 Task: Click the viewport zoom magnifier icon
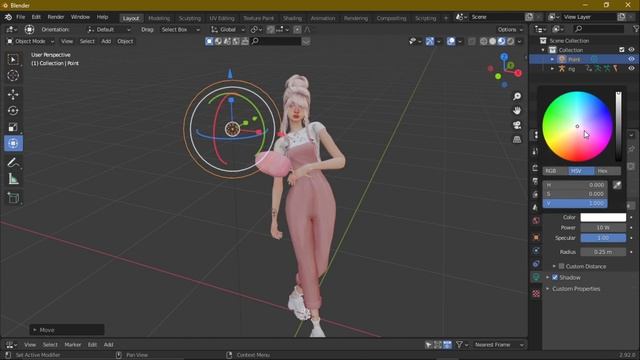(x=517, y=96)
